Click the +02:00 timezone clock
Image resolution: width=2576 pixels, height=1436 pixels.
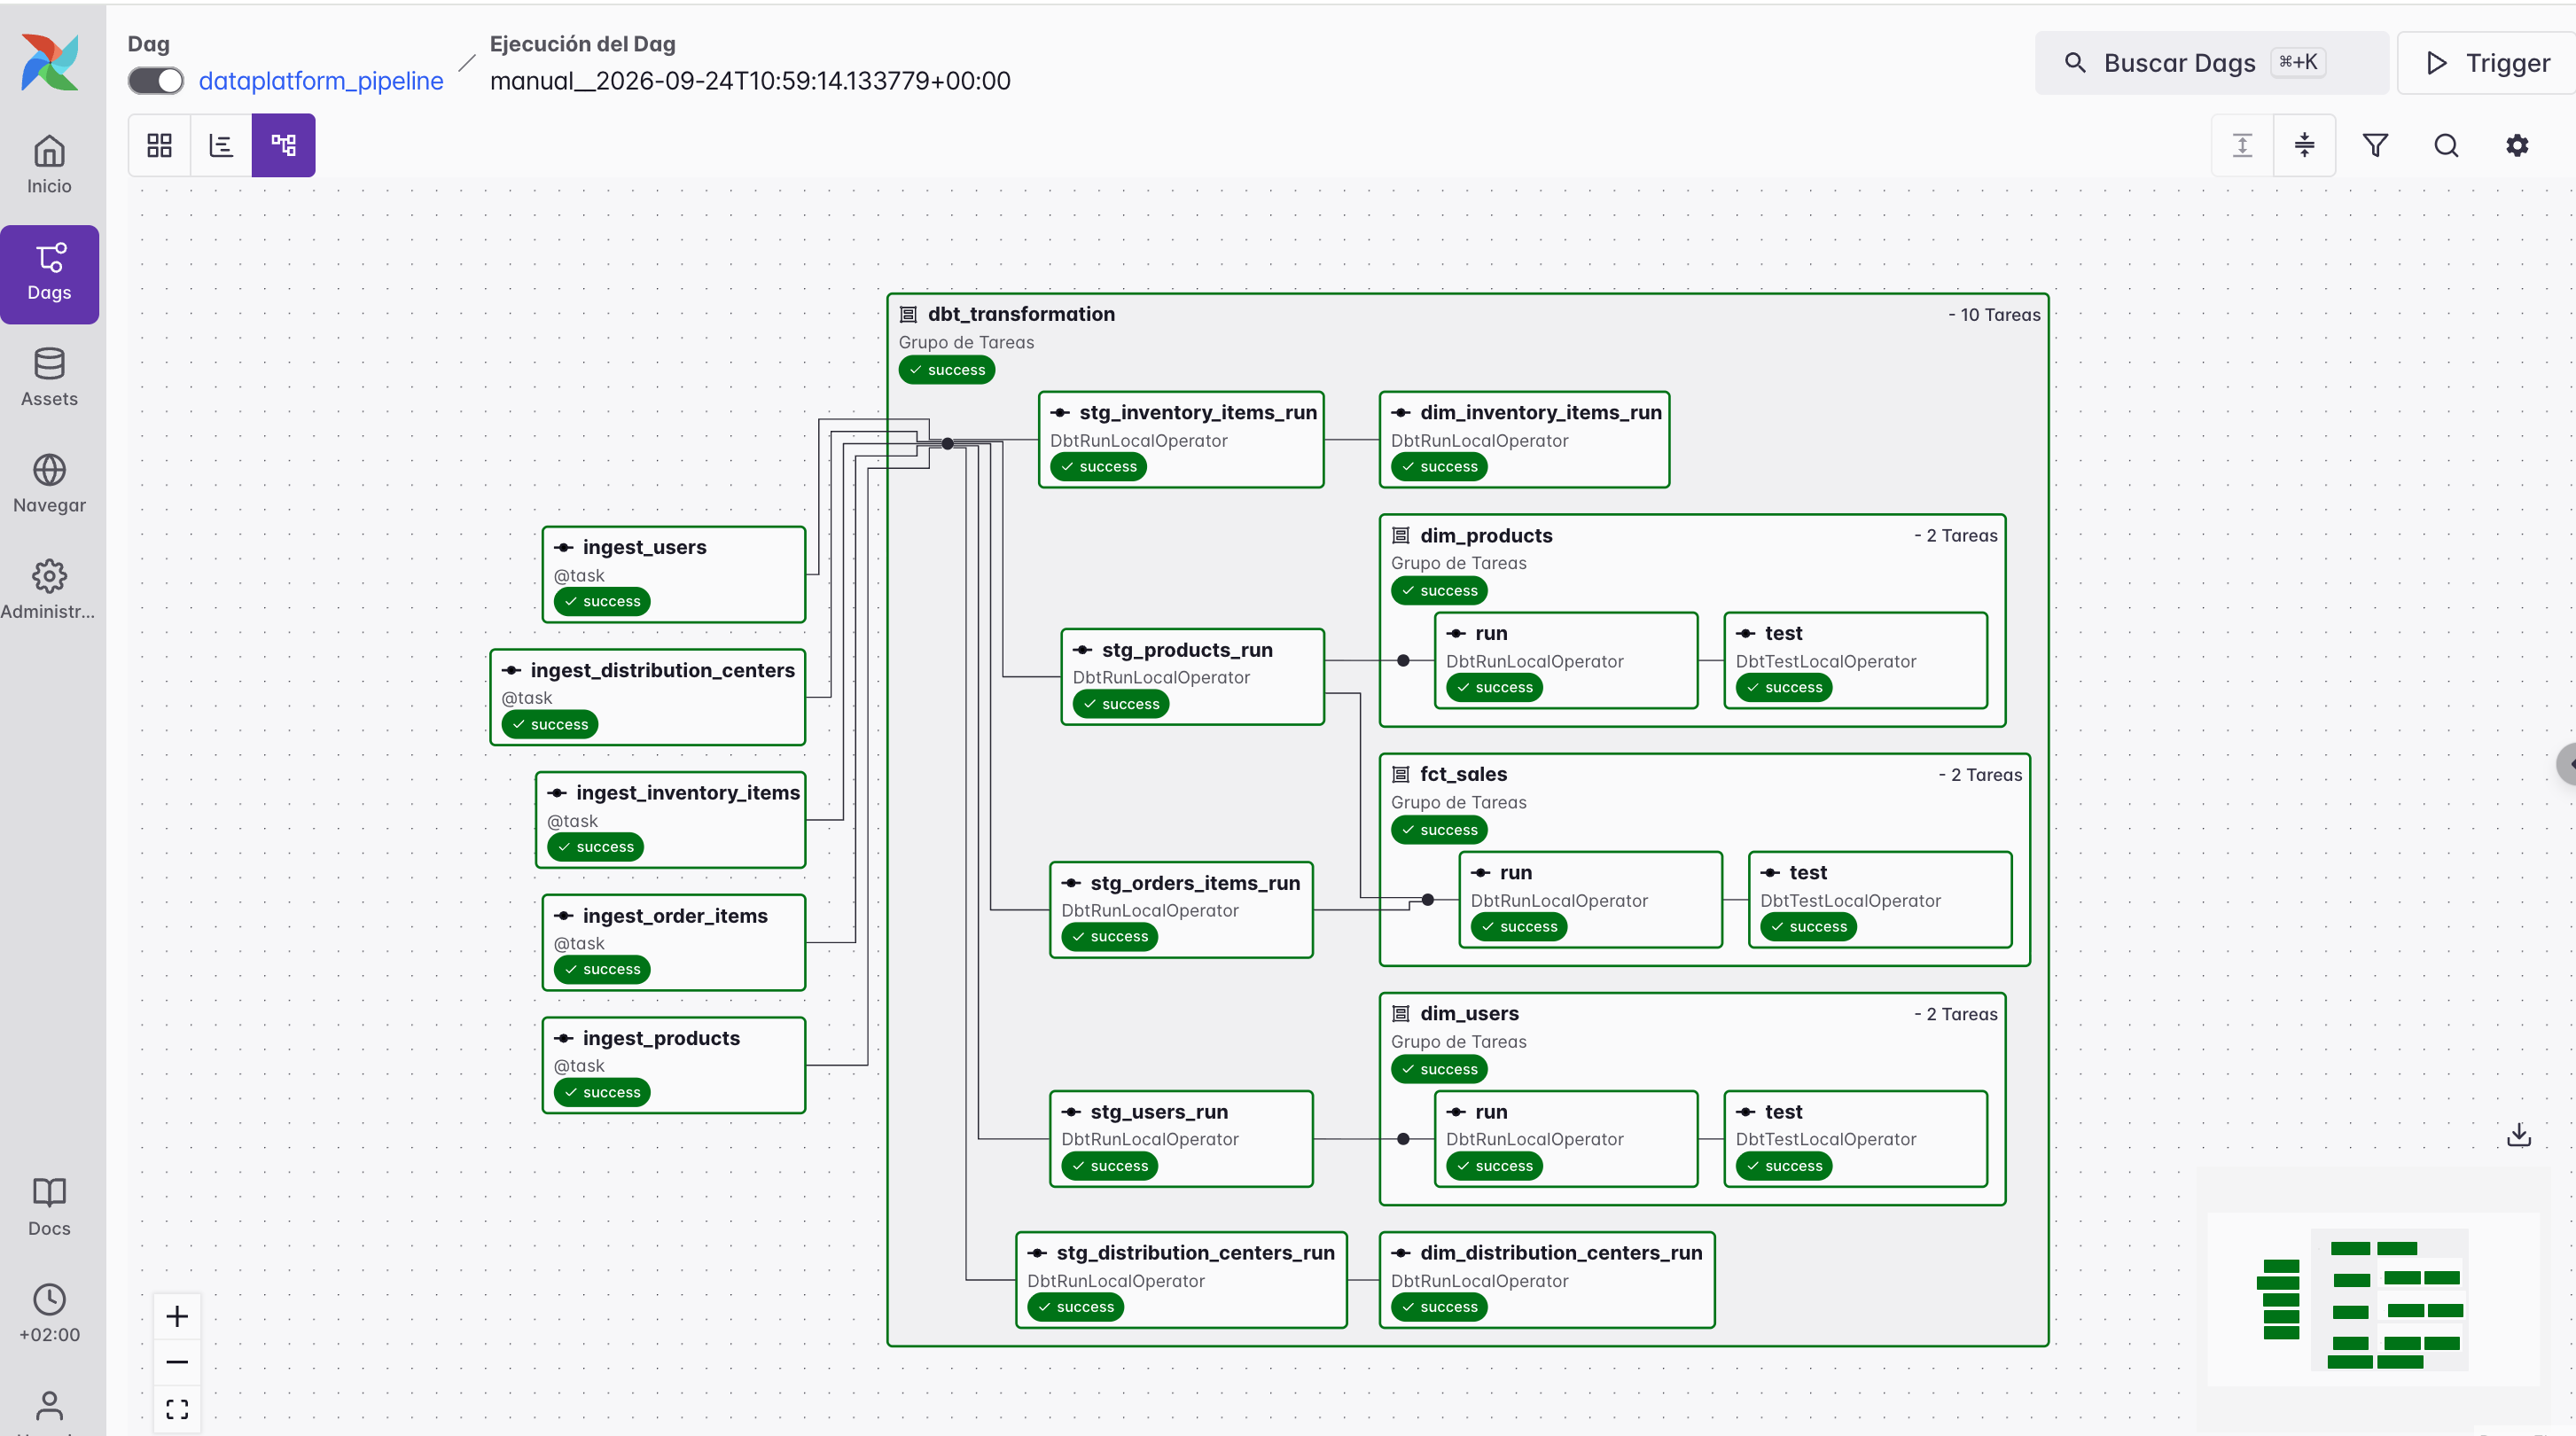pos(49,1313)
